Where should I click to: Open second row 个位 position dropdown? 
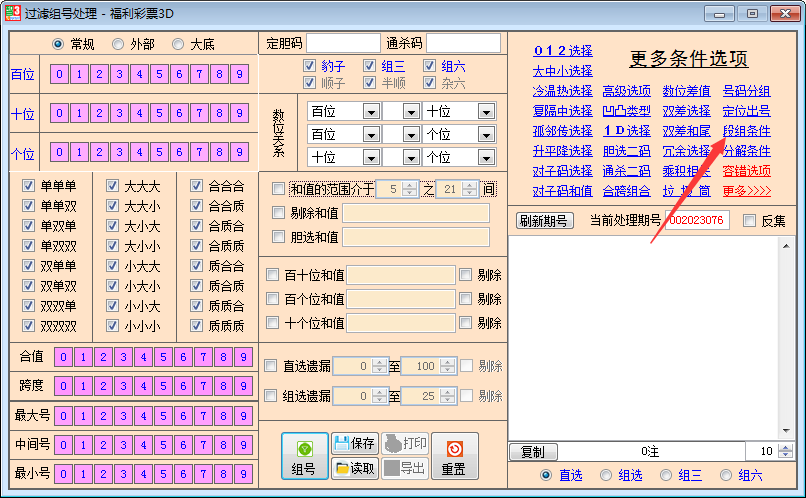pyautogui.click(x=486, y=135)
